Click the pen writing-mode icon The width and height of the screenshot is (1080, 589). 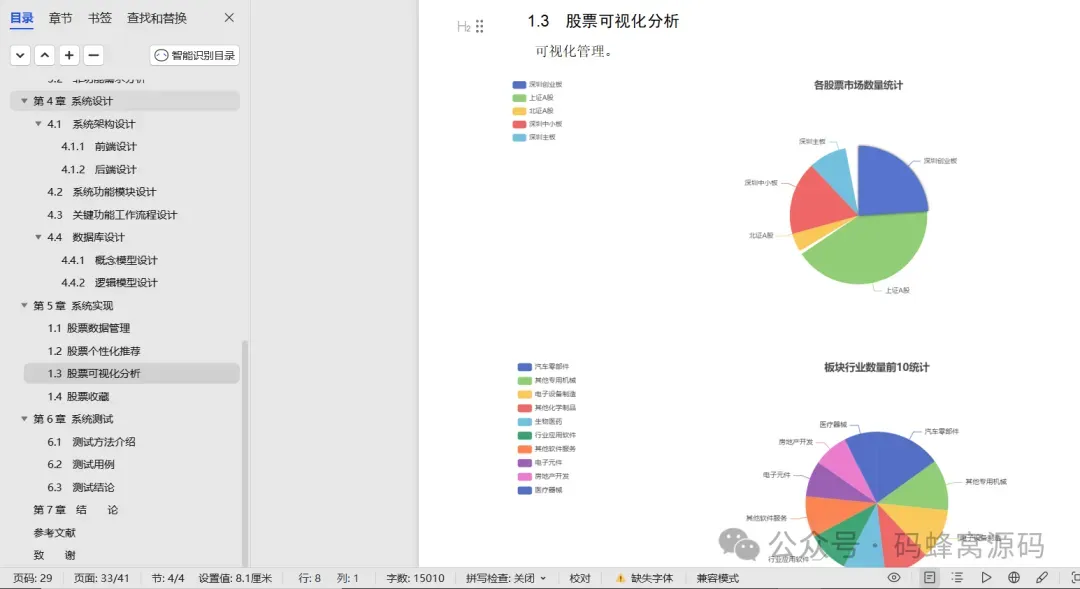(x=1042, y=578)
